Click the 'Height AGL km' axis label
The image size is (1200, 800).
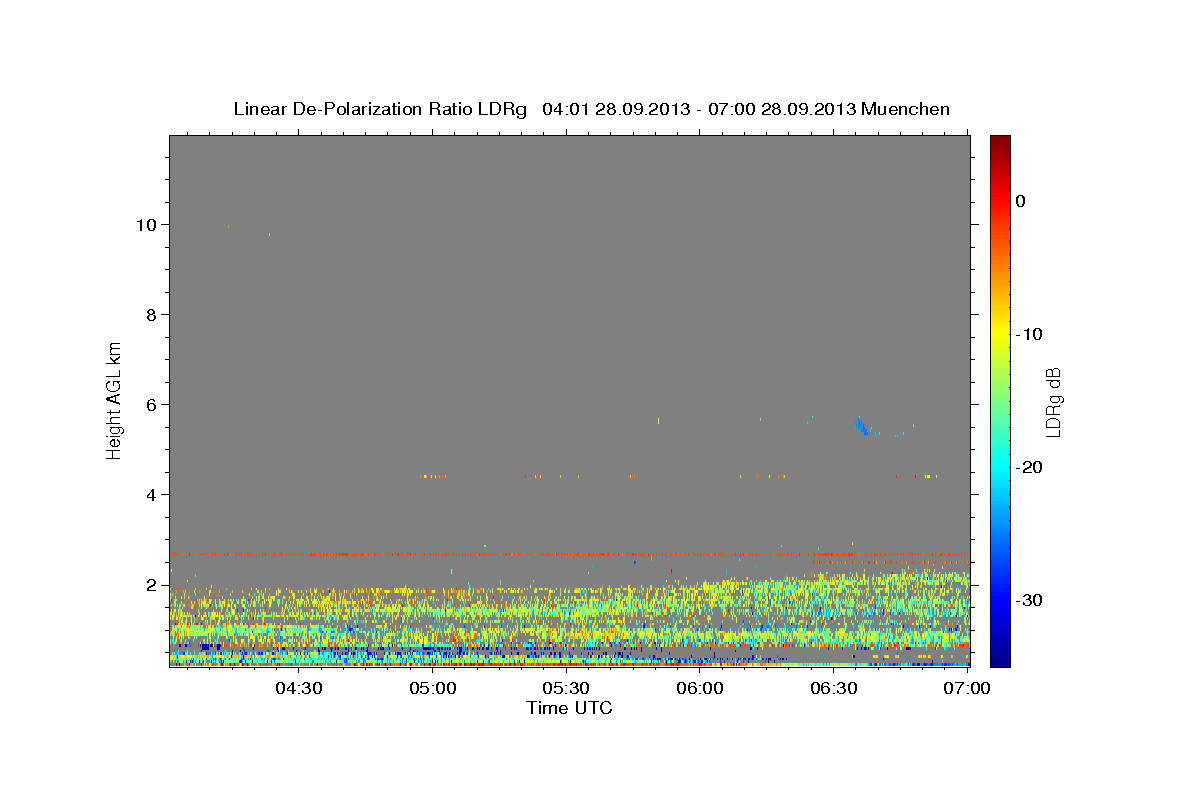pyautogui.click(x=114, y=400)
